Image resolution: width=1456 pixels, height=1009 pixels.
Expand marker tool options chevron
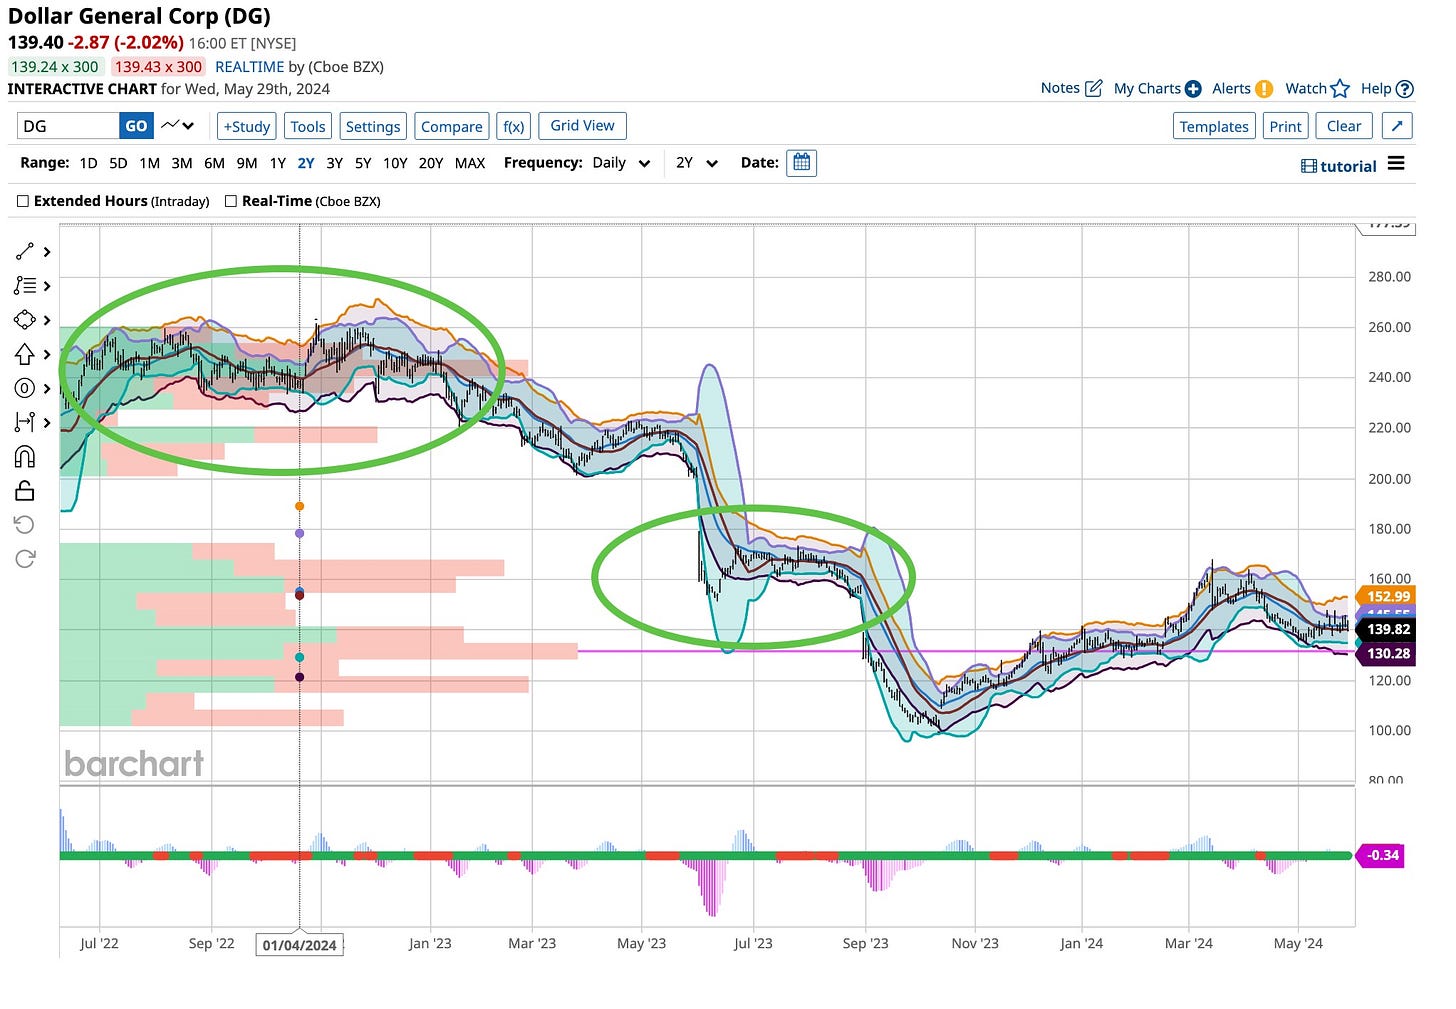click(47, 388)
